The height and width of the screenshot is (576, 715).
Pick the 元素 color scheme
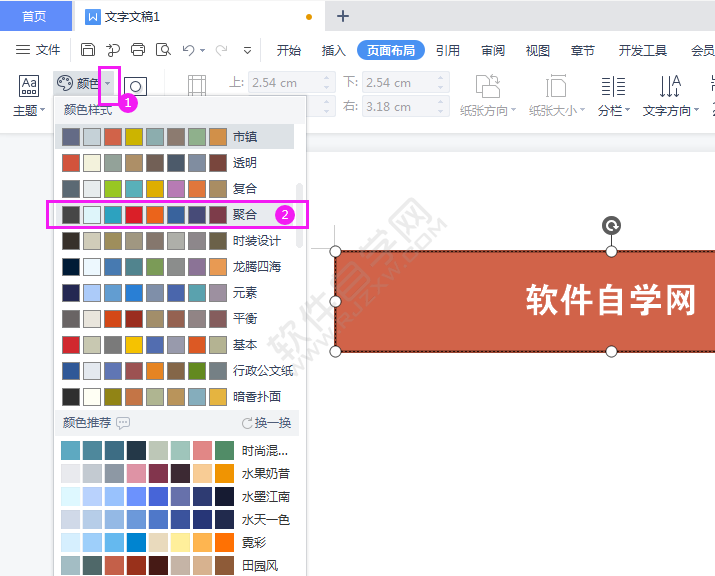coord(175,292)
